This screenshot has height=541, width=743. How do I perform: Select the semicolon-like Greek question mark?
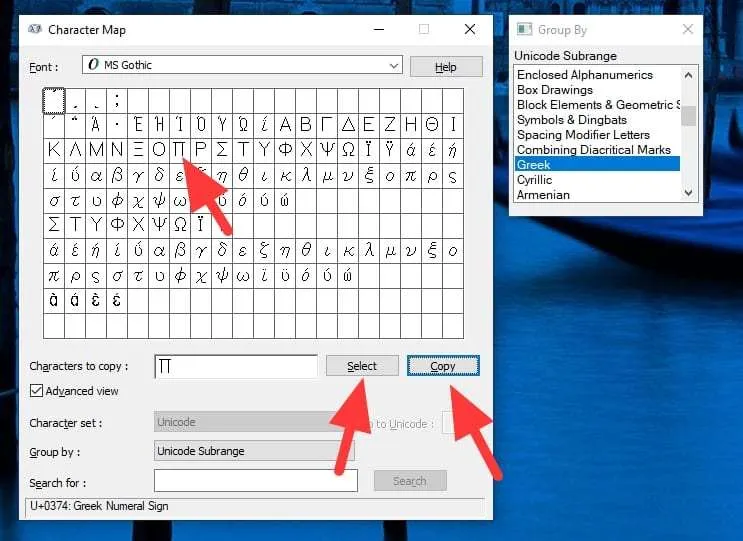click(x=117, y=101)
